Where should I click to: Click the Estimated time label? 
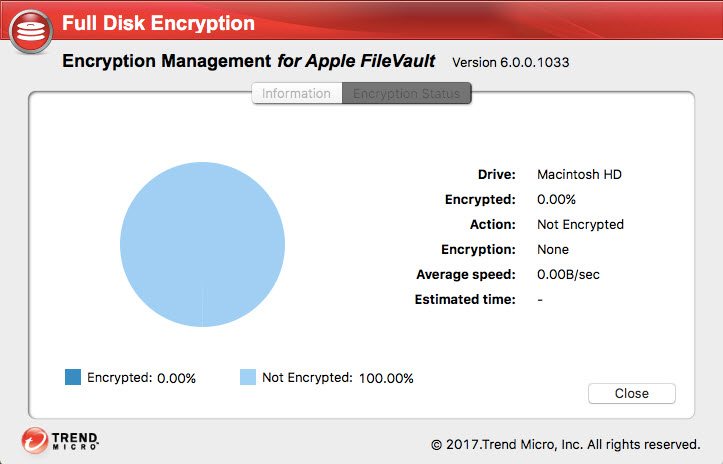[465, 299]
